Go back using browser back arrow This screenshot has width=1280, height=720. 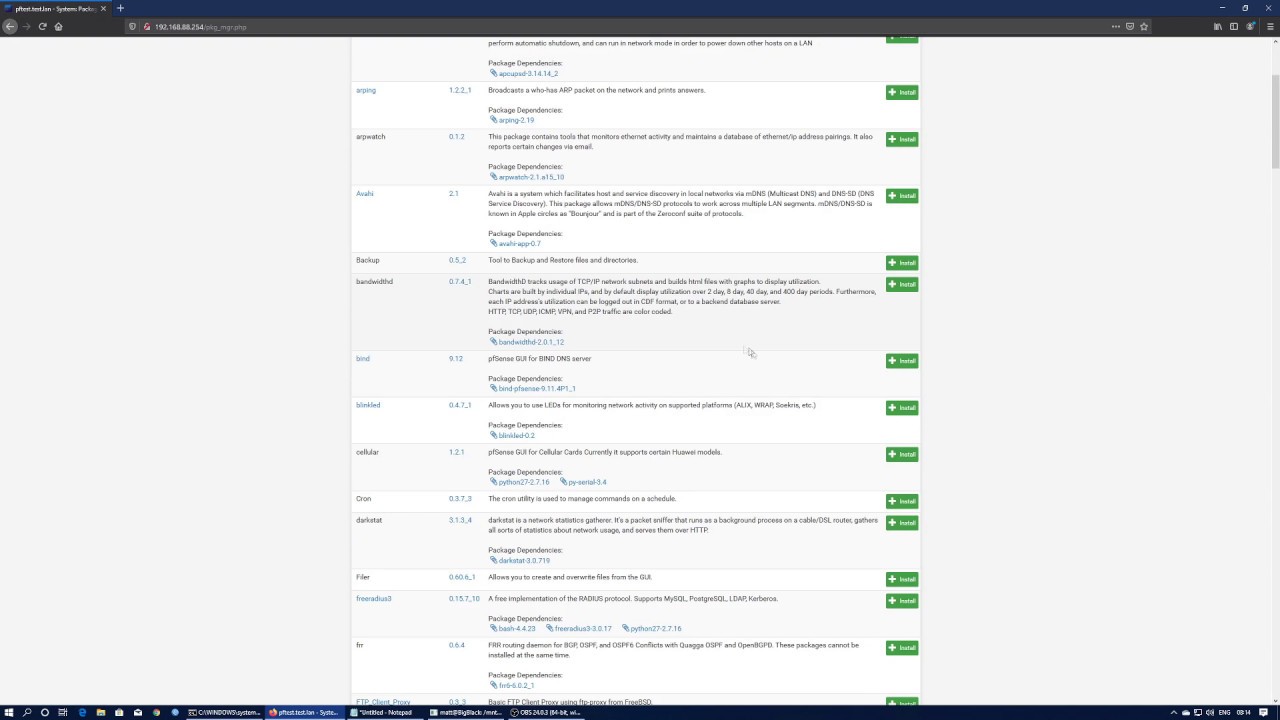10,27
